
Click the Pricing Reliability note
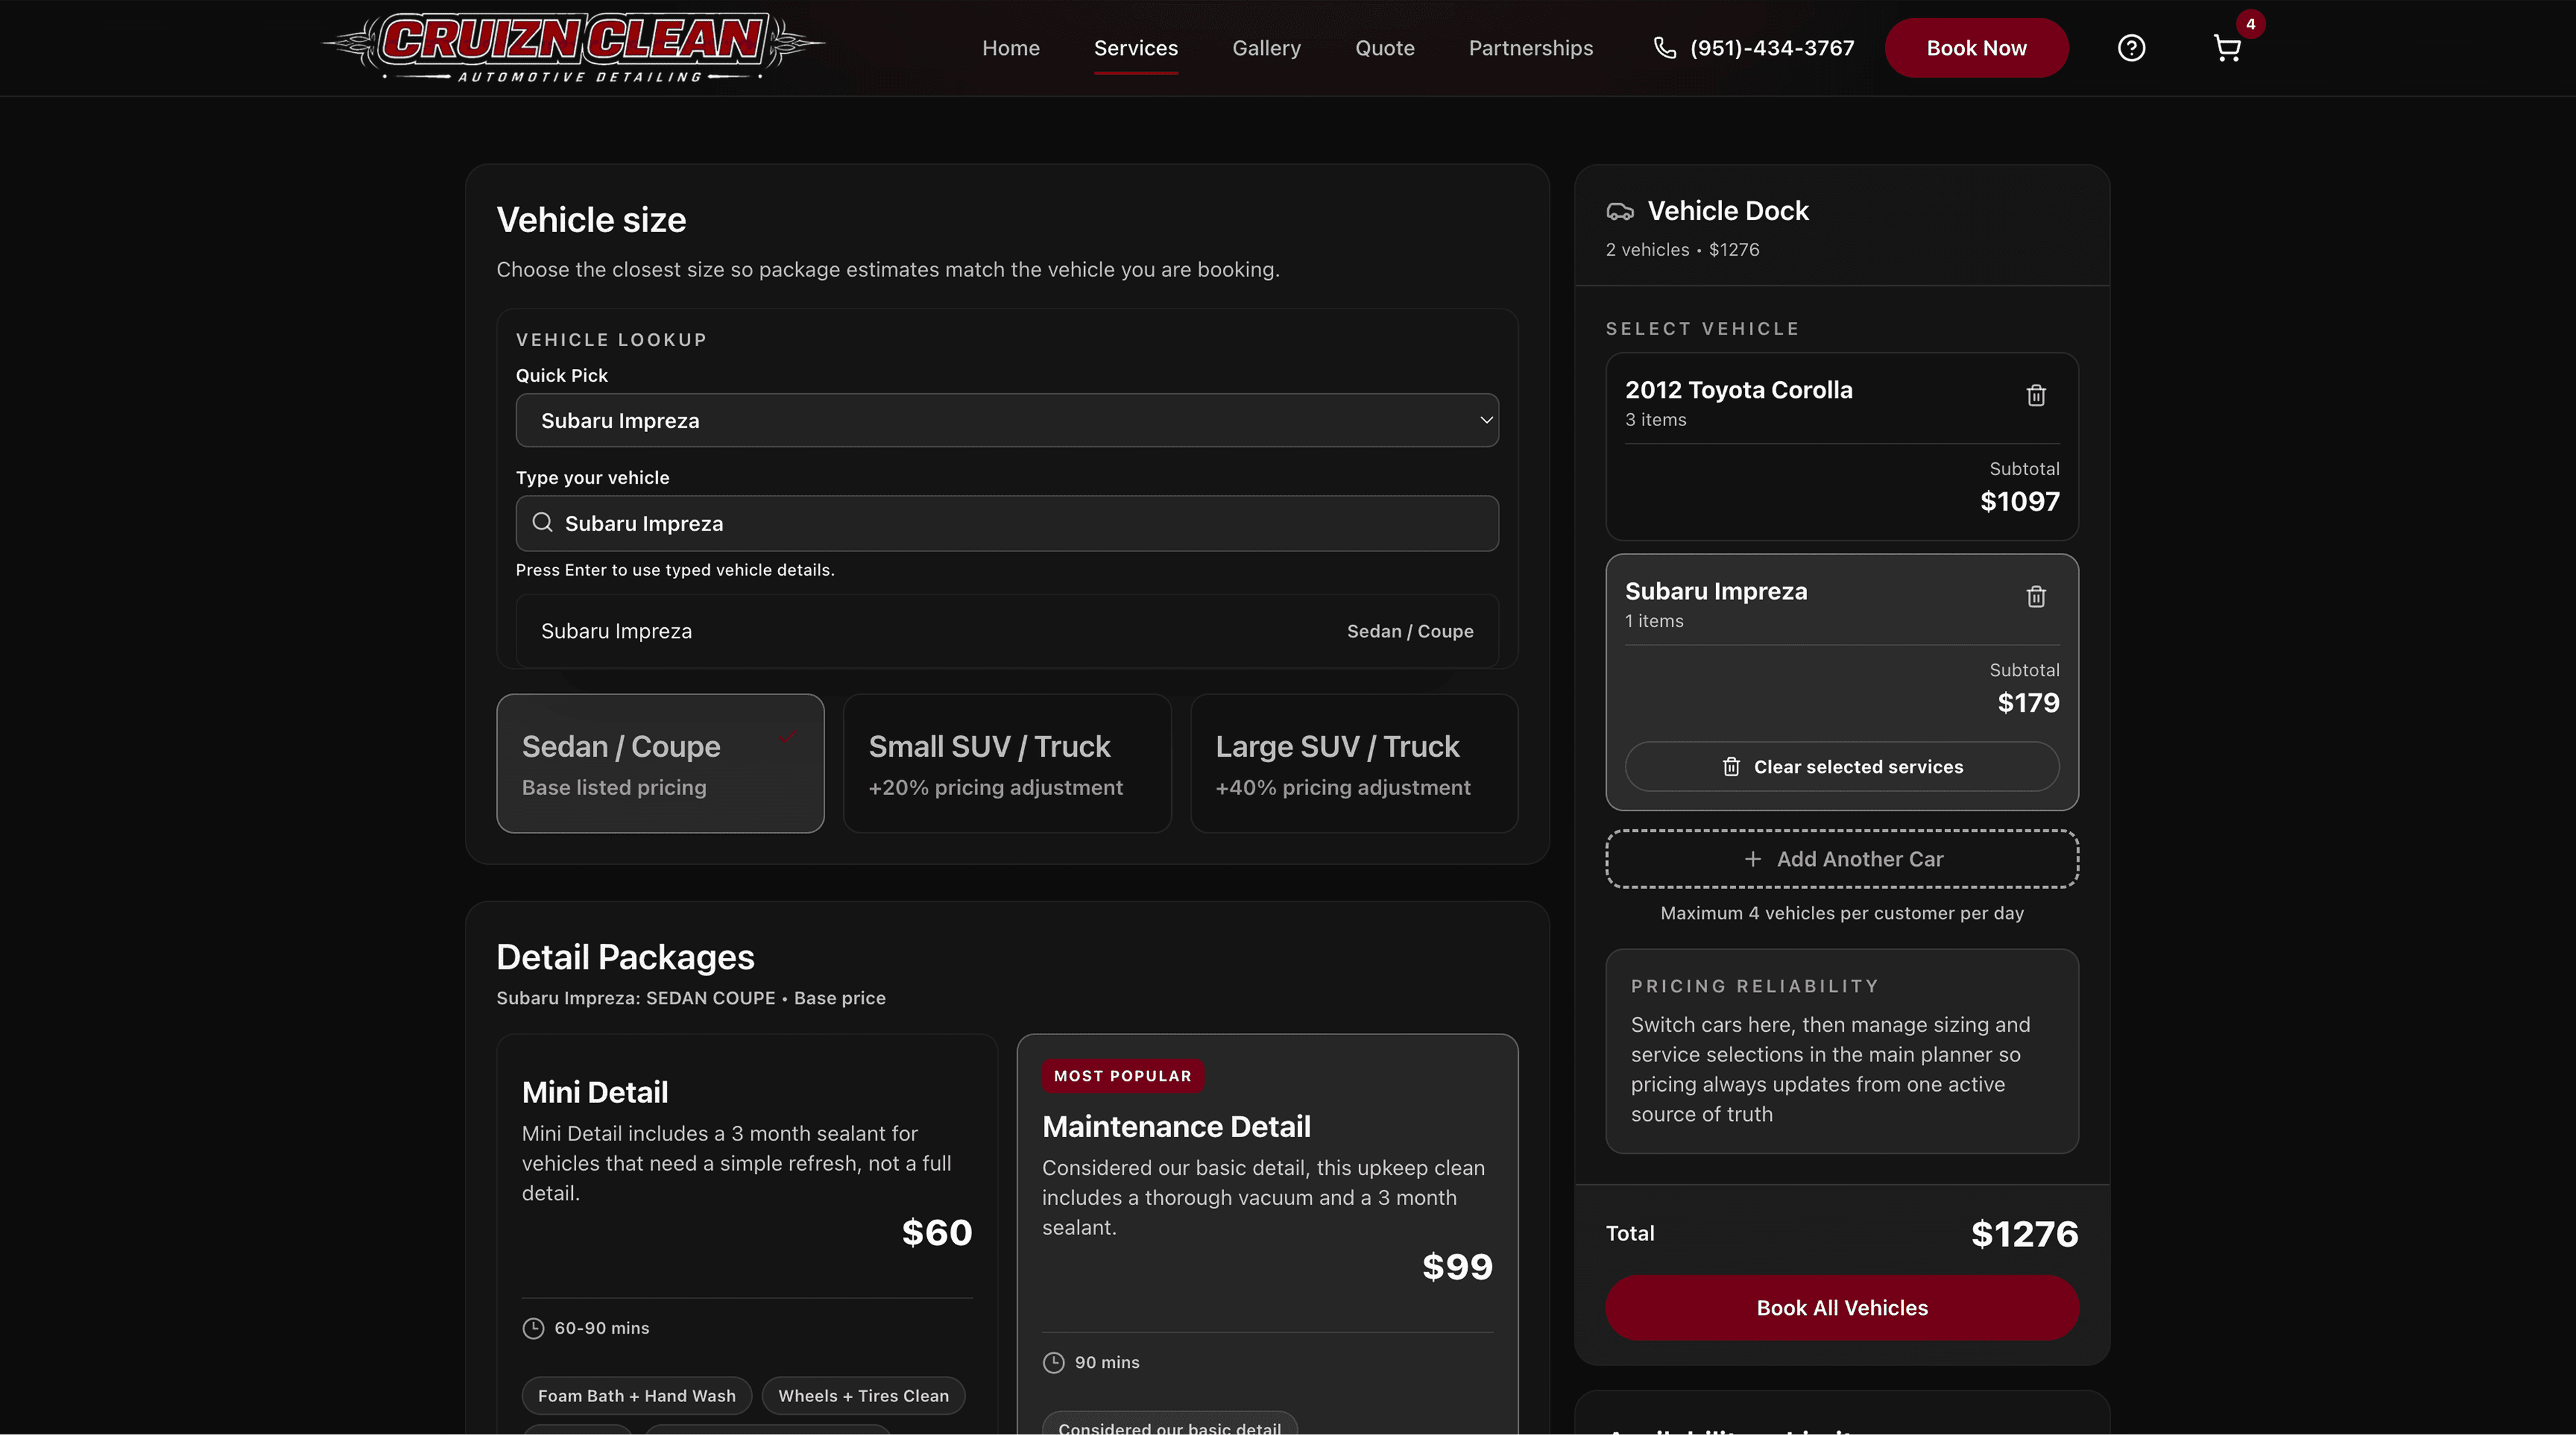(1842, 1051)
